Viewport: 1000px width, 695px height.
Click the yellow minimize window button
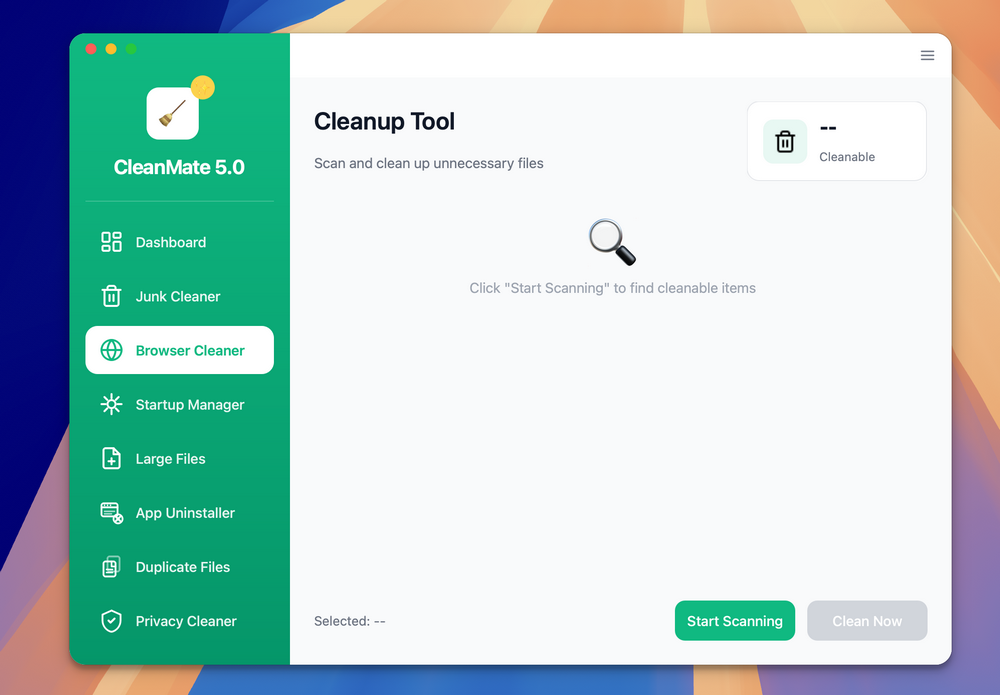111,49
